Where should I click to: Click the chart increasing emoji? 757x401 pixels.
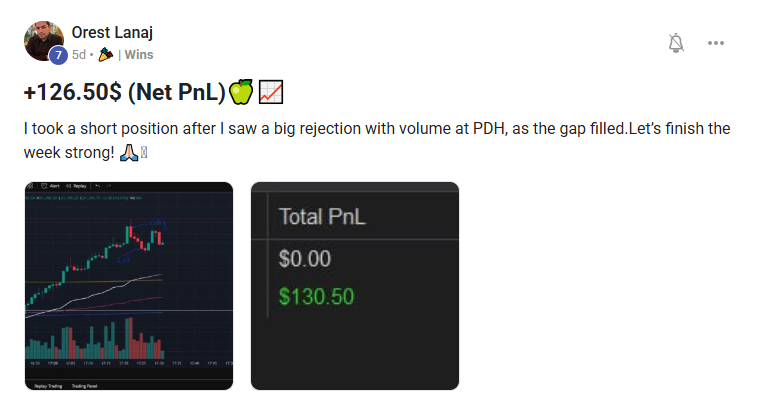click(x=271, y=92)
